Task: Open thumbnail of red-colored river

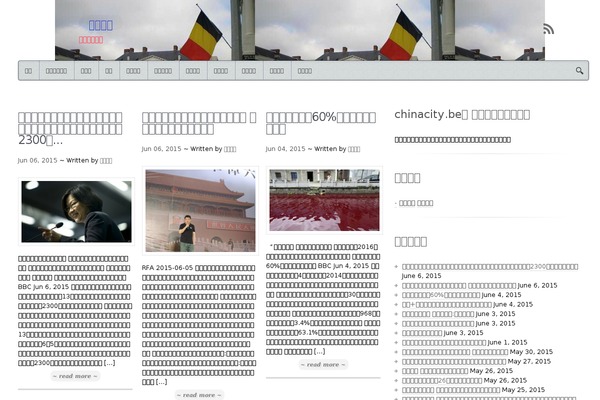Action: pos(324,200)
